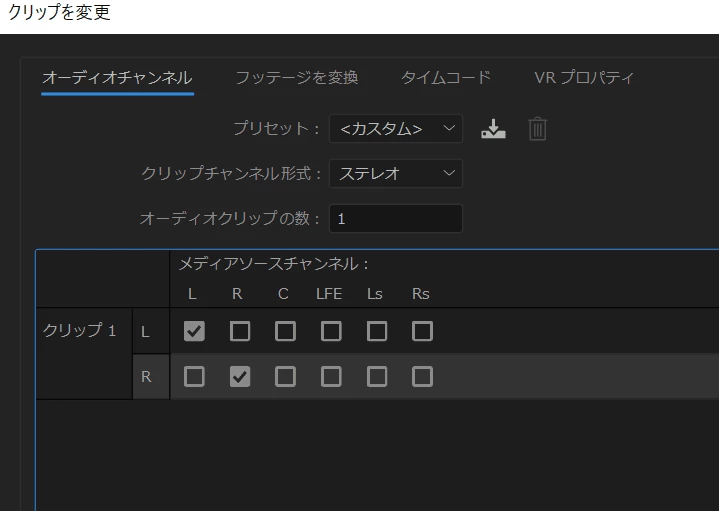Check clip R row, source Ls checkbox
The image size is (719, 511).
[x=377, y=377]
